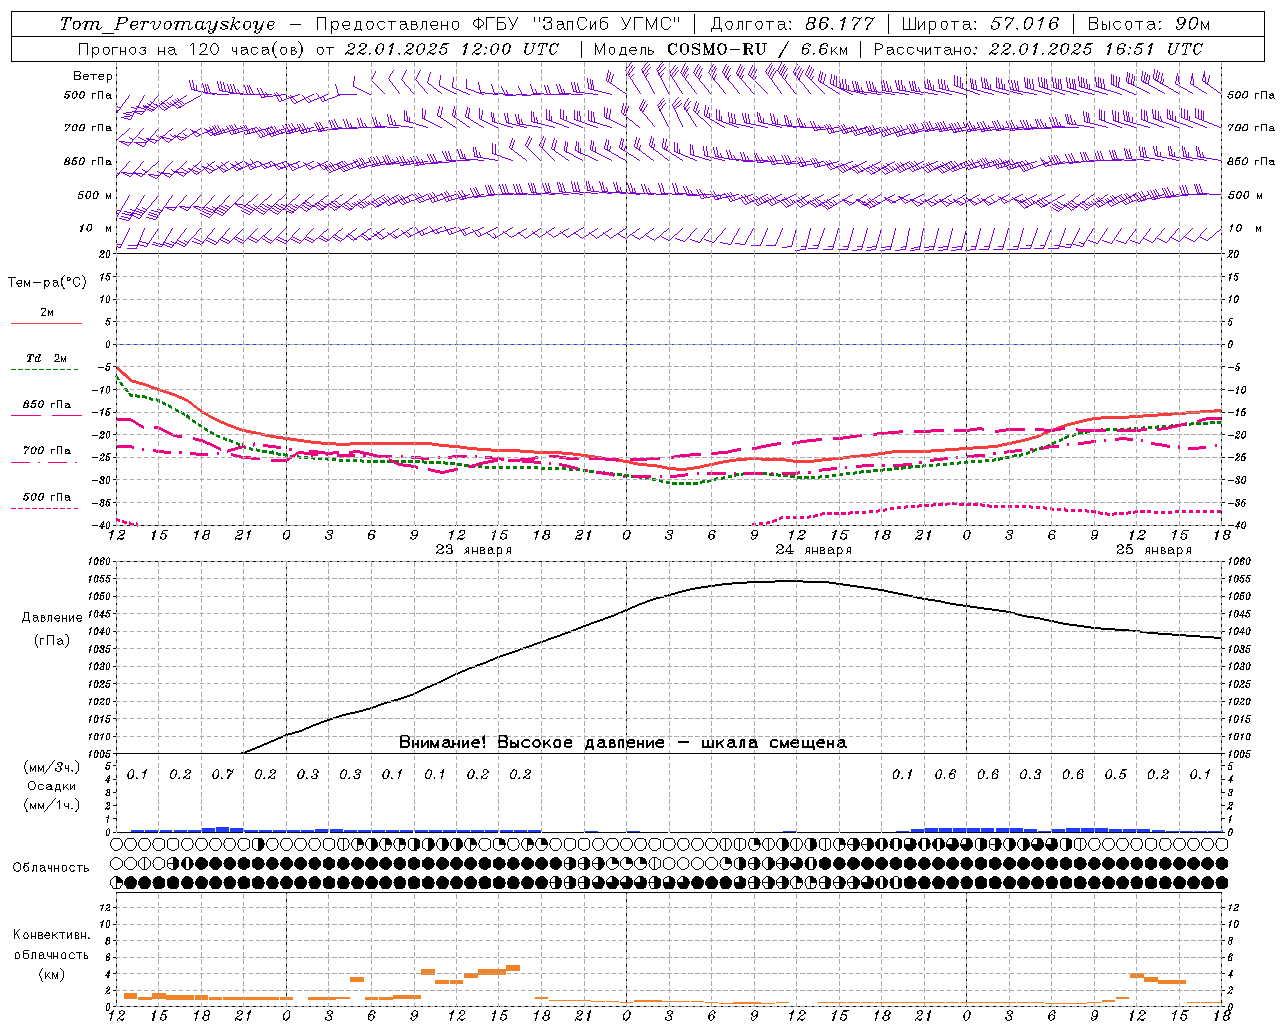Screen dimensions: 1280x1024
Task: Click the Td 2м legend entry
Action: click(x=46, y=358)
